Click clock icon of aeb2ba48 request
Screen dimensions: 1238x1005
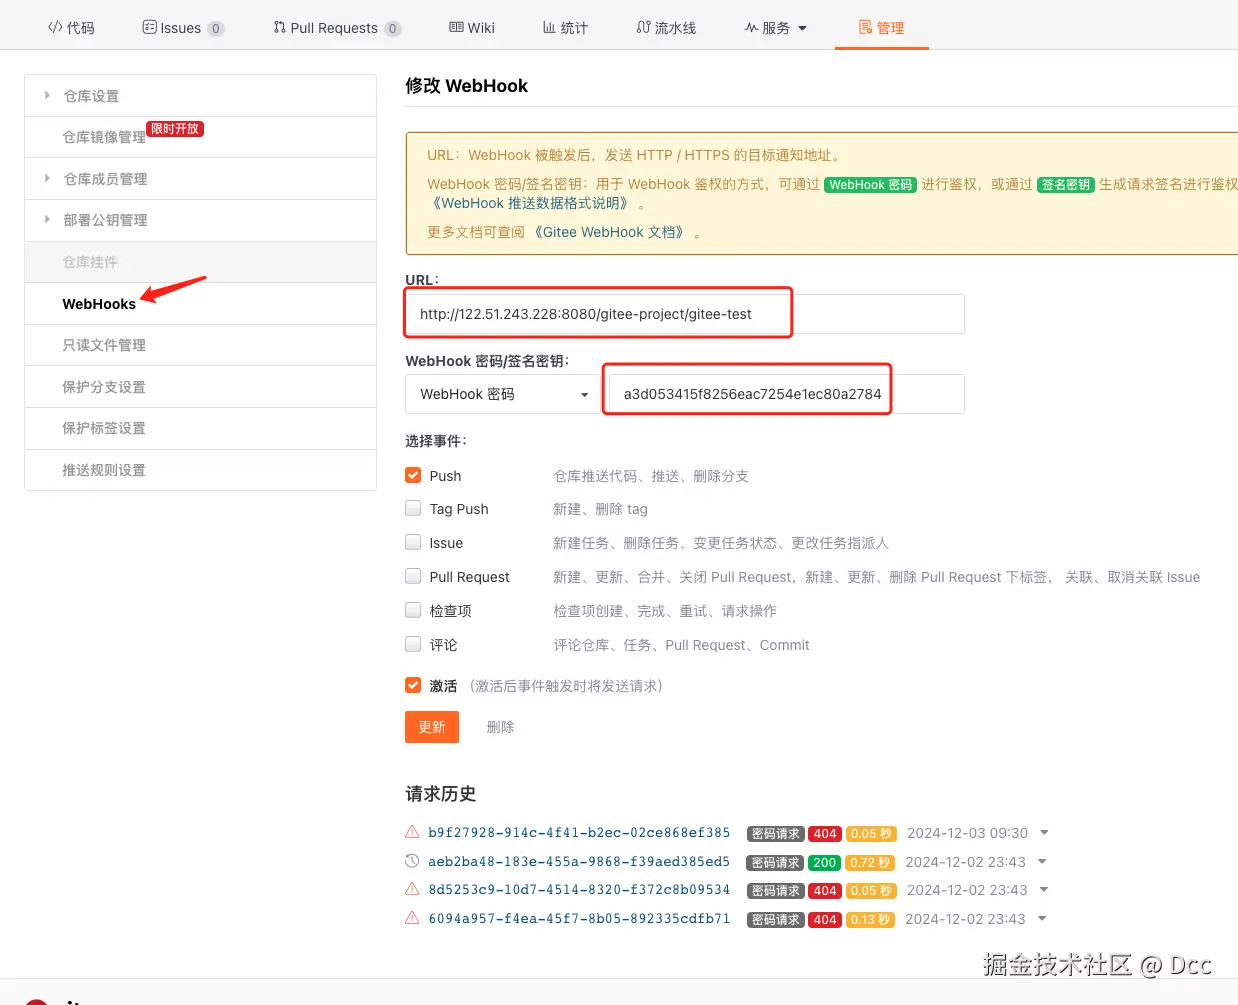tap(412, 861)
